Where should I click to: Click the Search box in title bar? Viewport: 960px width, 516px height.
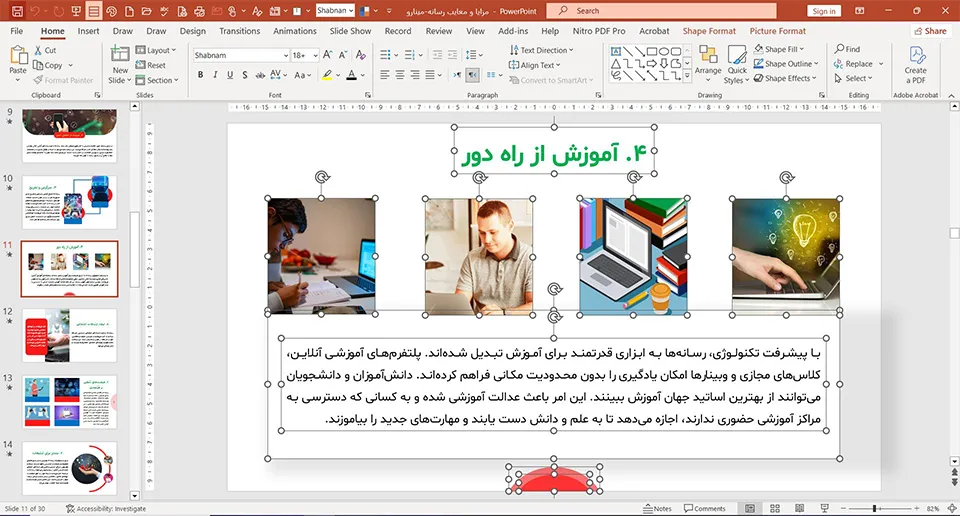pos(661,11)
